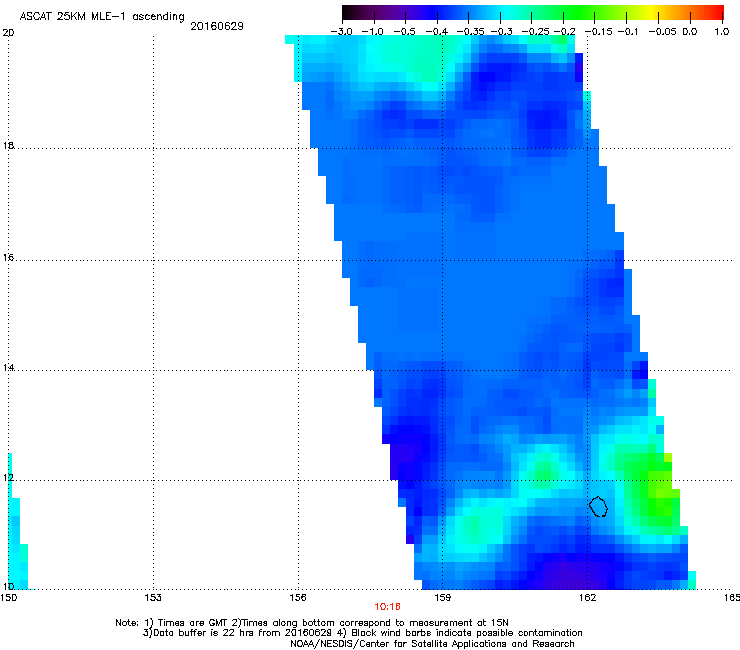
Task: Click the colorbar label 0.0
Action: click(x=690, y=32)
